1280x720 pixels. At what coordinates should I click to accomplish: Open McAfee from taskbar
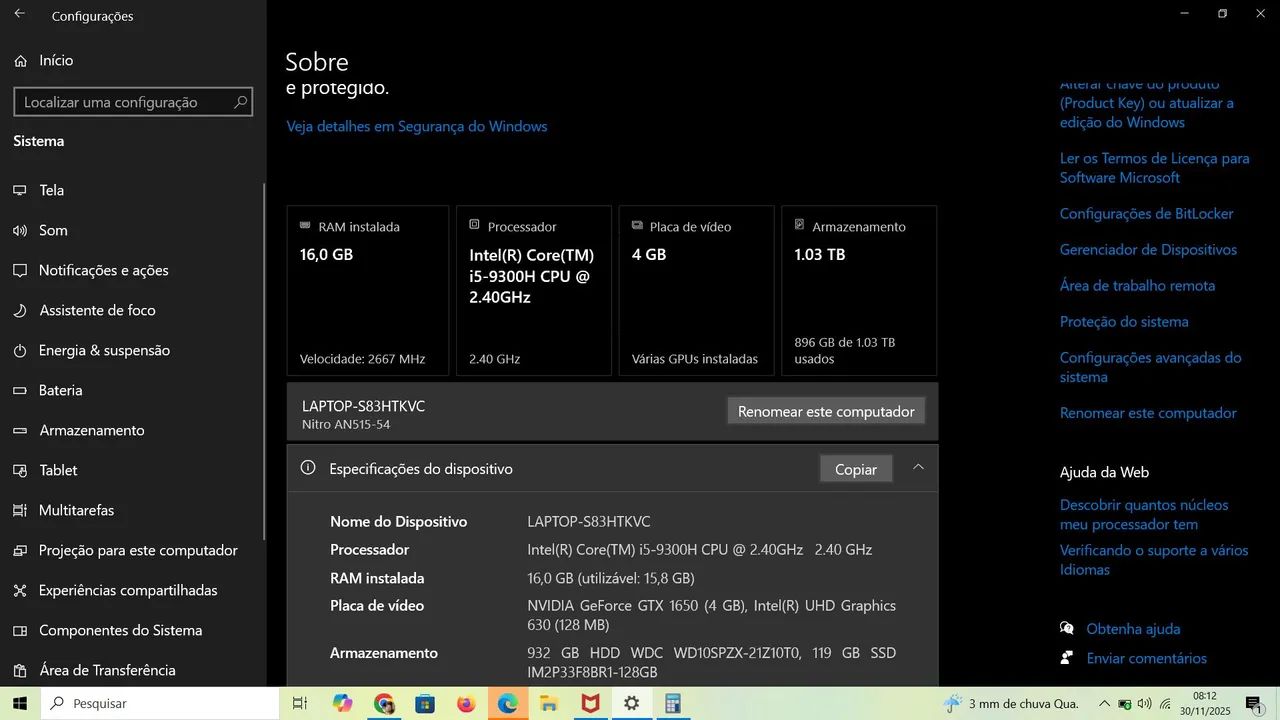point(590,704)
